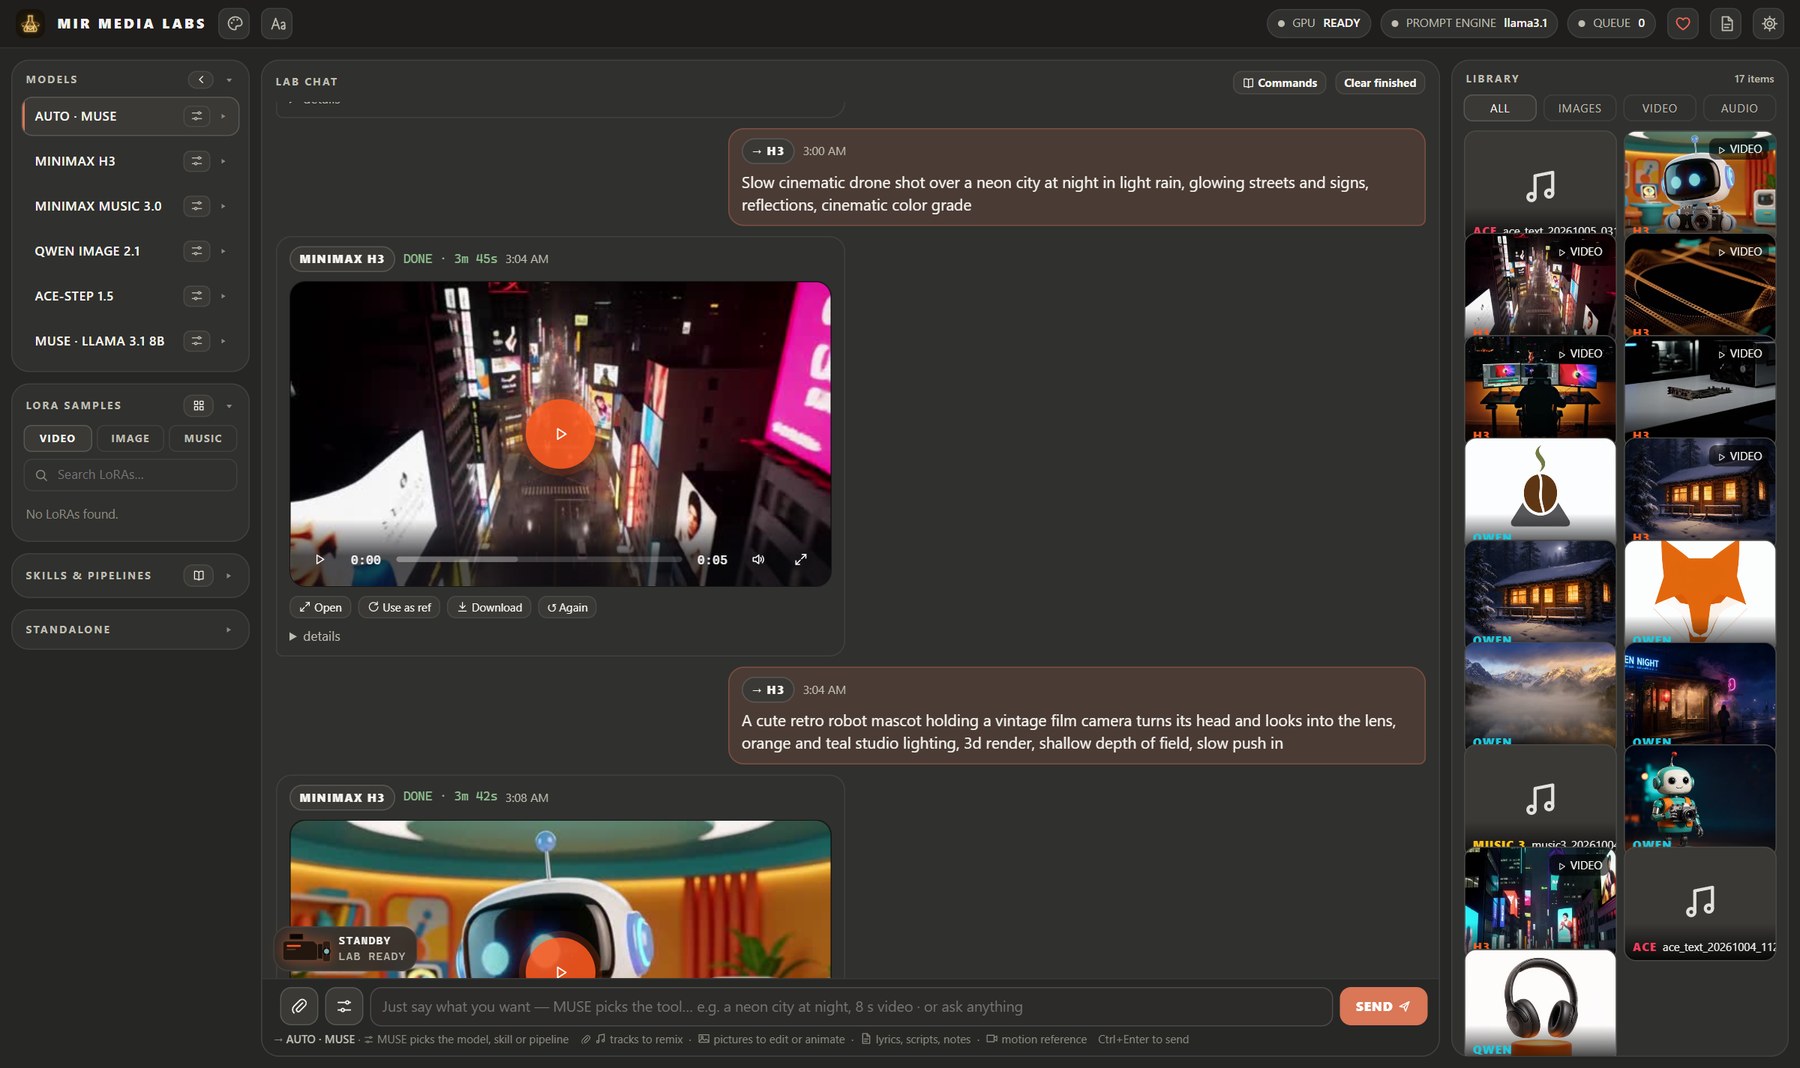Image resolution: width=1800 pixels, height=1068 pixels.
Task: Click the Commands button
Action: click(x=1279, y=83)
